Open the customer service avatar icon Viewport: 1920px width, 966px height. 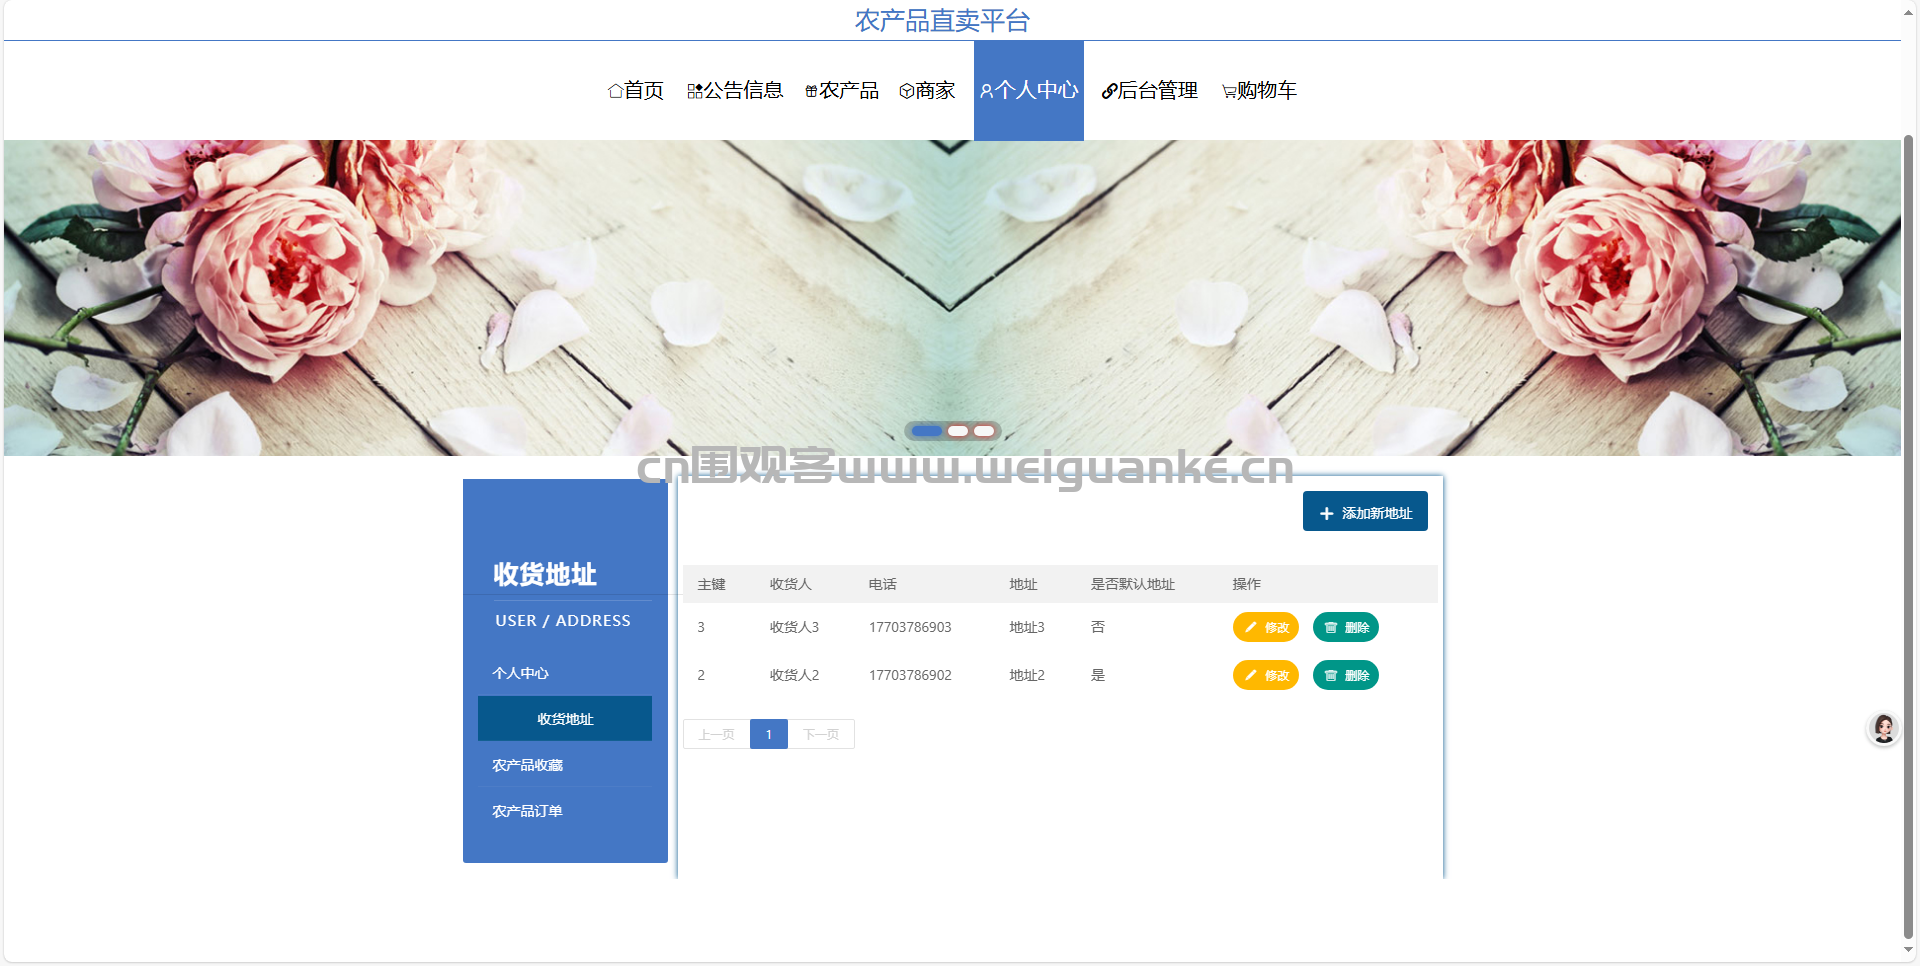[1884, 728]
